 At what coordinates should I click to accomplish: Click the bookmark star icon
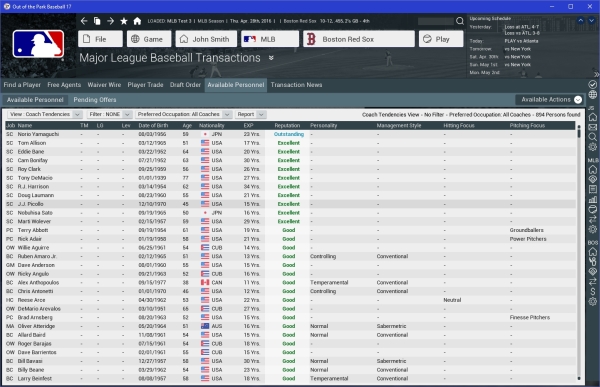point(124,21)
